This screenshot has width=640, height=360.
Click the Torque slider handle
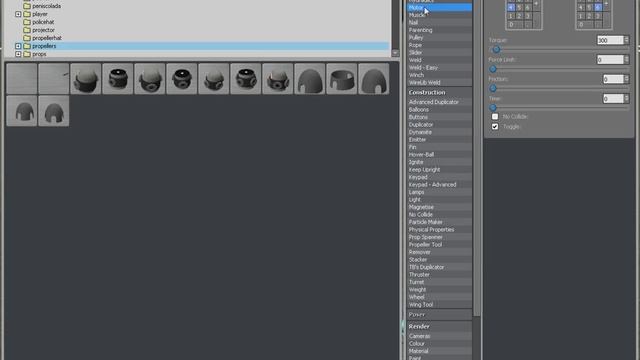[x=496, y=49]
